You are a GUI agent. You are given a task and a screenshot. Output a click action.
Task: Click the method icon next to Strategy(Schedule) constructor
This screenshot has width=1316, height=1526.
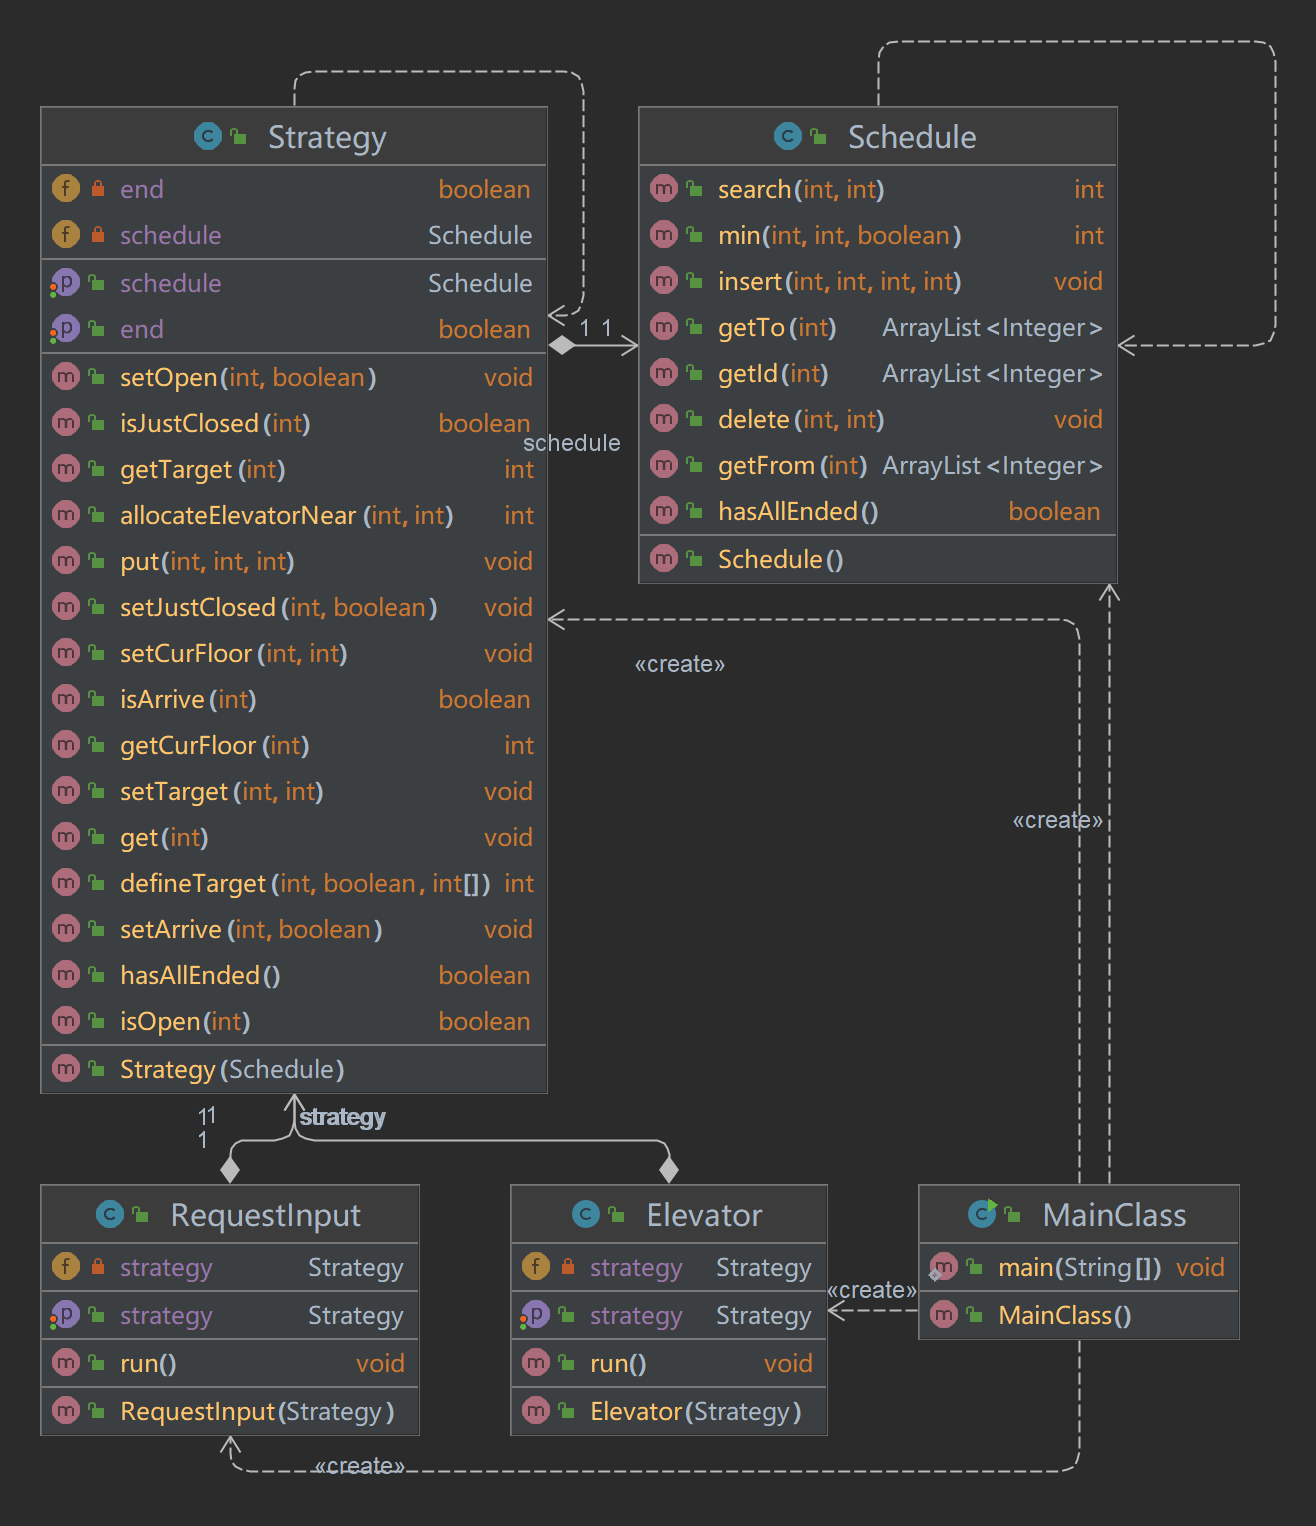click(66, 1068)
